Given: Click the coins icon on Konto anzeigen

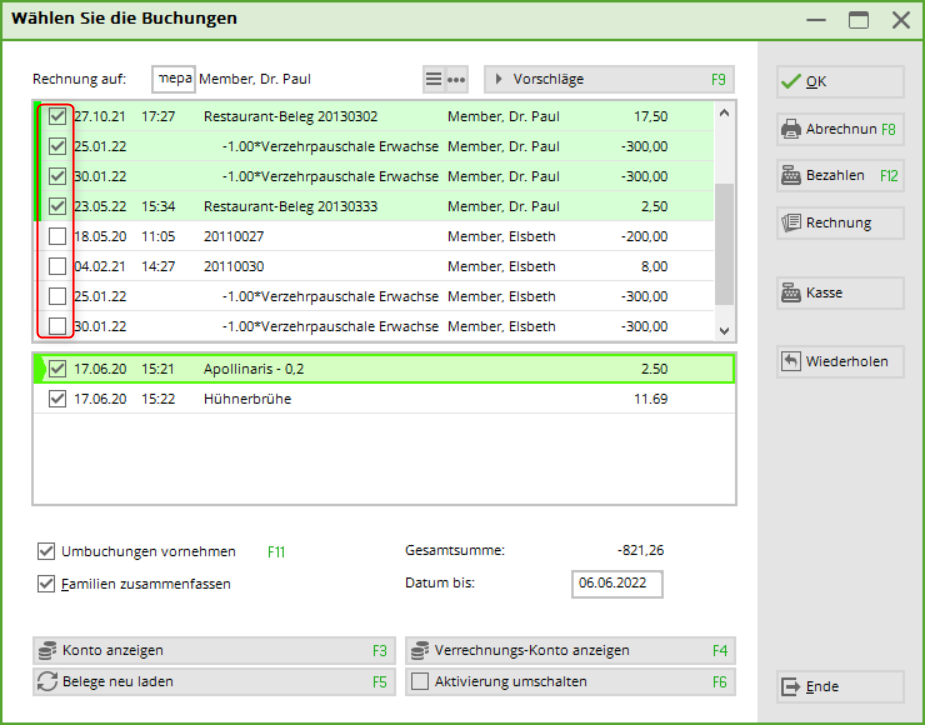Looking at the screenshot, I should (47, 651).
